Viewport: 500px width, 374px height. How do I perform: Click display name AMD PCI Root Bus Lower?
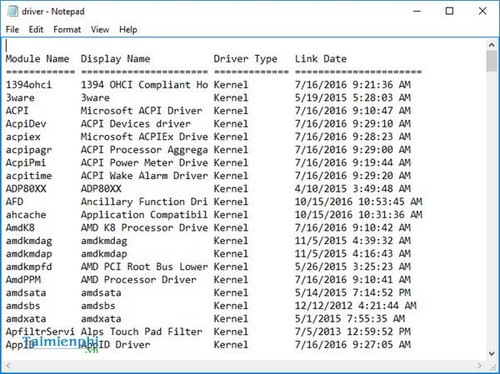pyautogui.click(x=144, y=267)
